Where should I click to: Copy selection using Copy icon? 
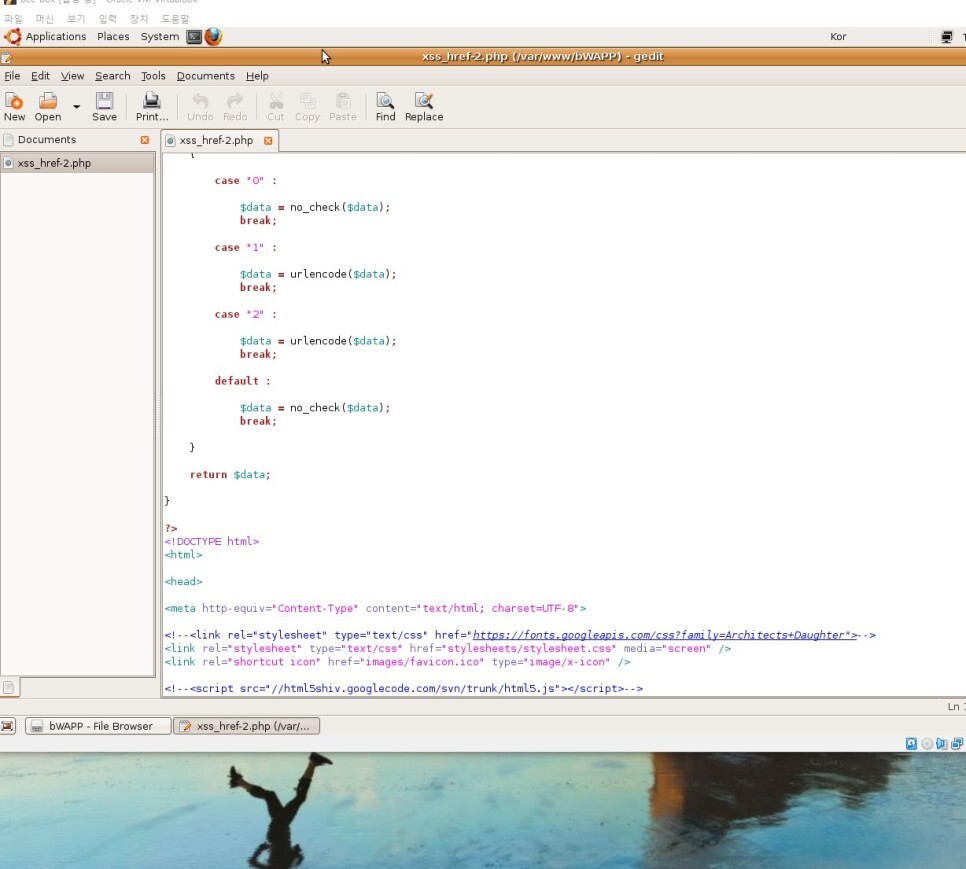coord(307,107)
